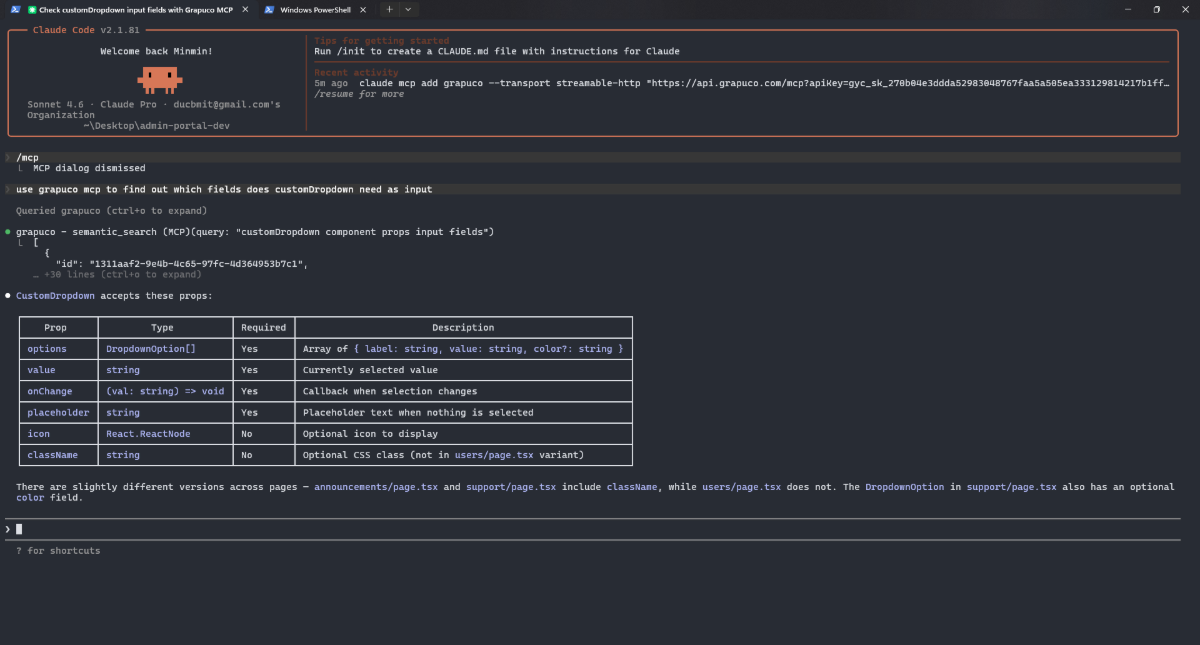Click '~\Desktop\admin-portal-dev' path text
This screenshot has width=1200, height=645.
point(156,125)
